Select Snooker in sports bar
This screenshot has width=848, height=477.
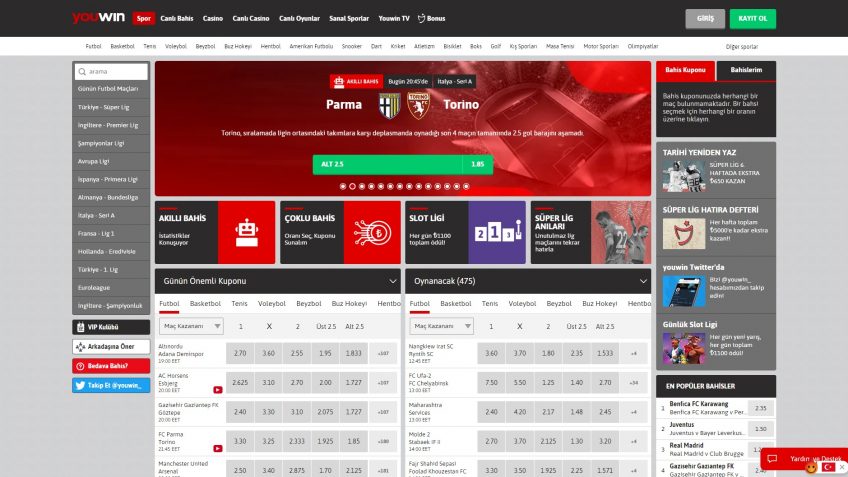(x=352, y=47)
